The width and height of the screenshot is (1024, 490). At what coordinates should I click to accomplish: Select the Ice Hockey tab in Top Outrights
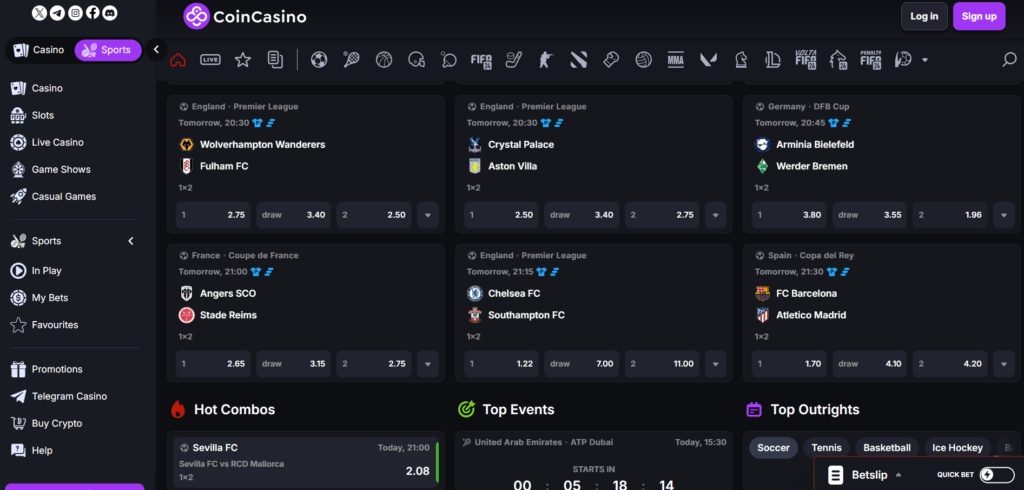957,448
